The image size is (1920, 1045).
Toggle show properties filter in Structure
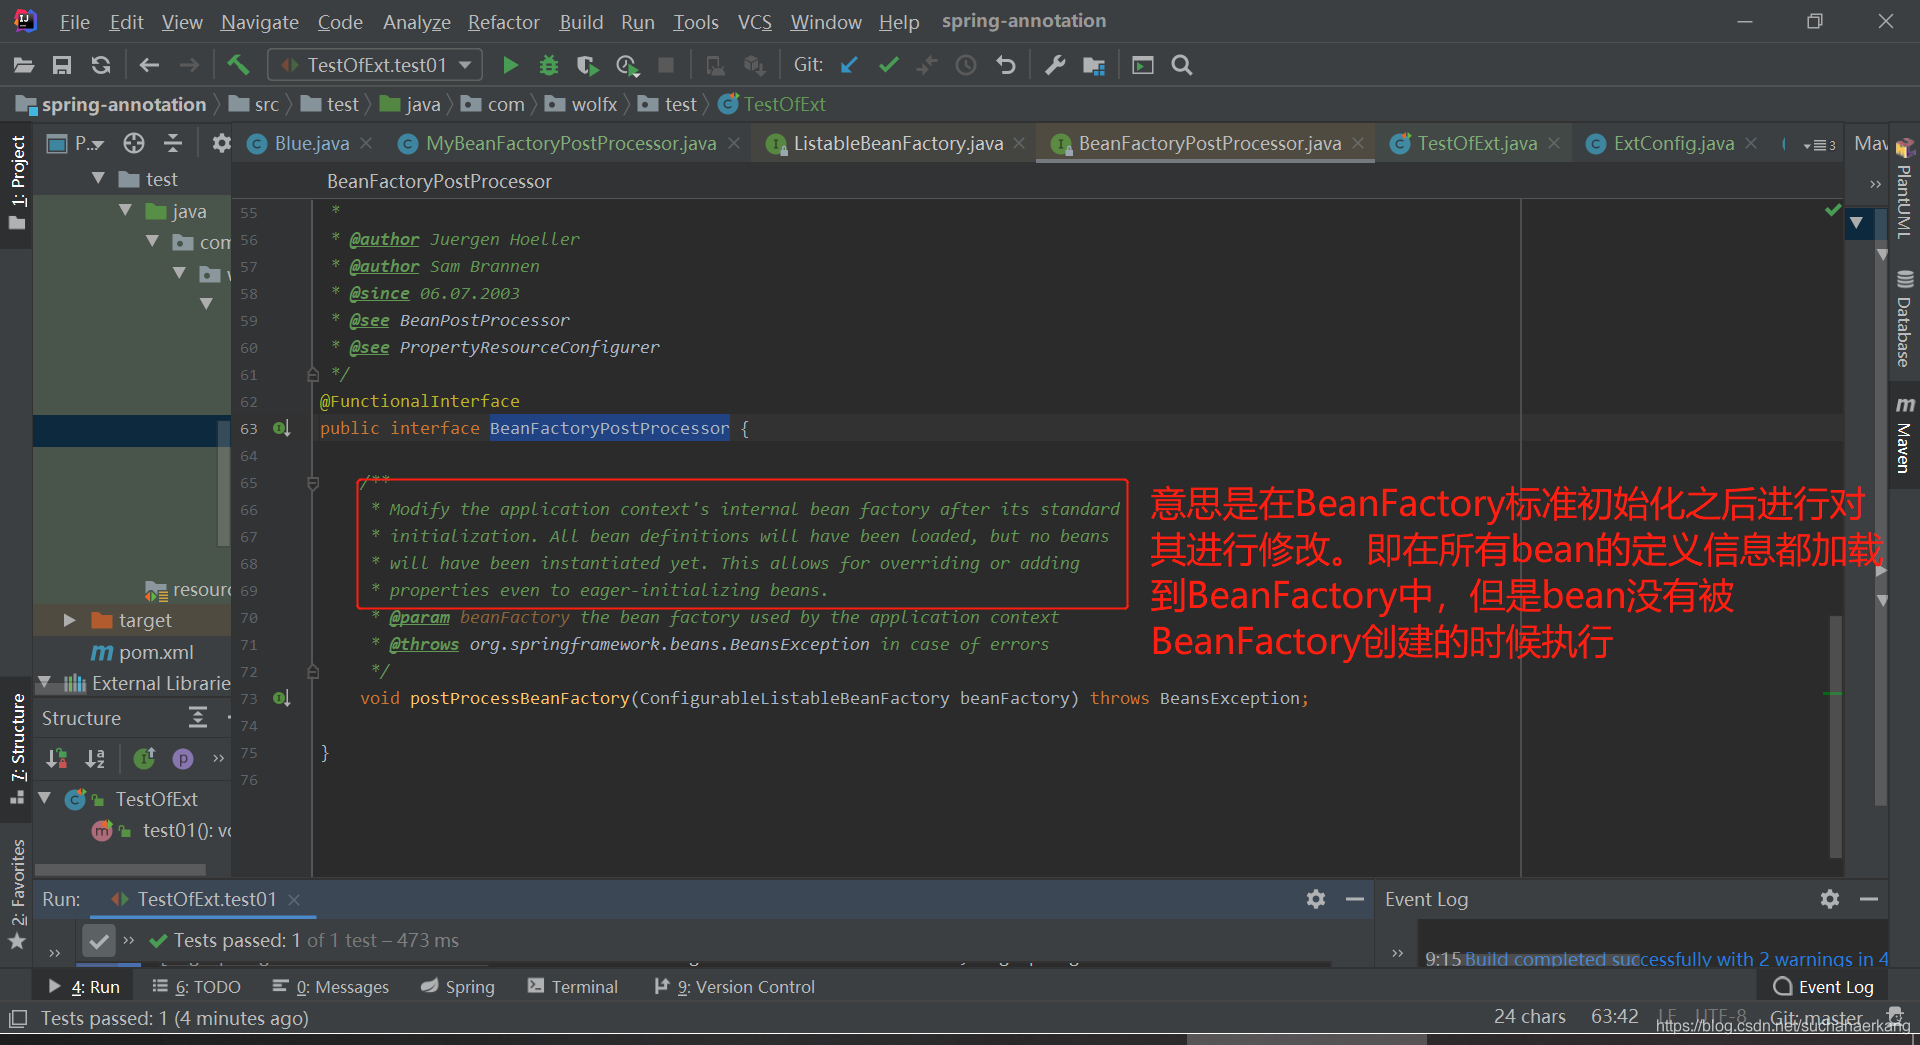pyautogui.click(x=183, y=759)
